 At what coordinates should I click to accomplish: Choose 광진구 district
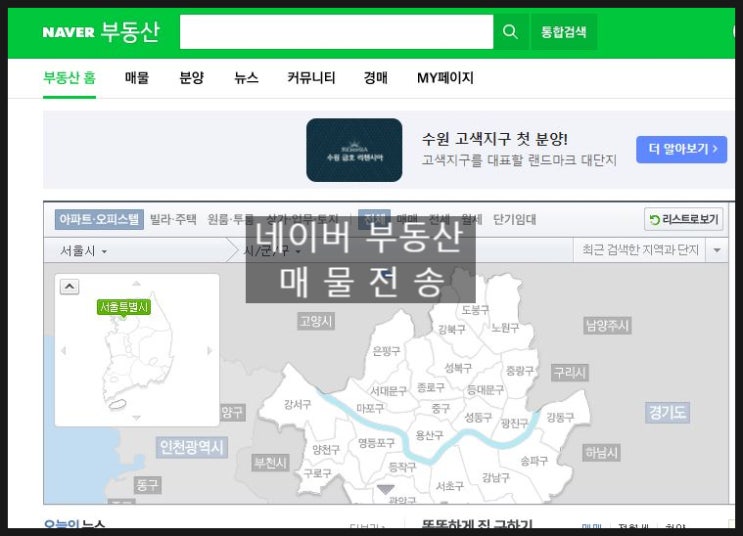[x=515, y=423]
